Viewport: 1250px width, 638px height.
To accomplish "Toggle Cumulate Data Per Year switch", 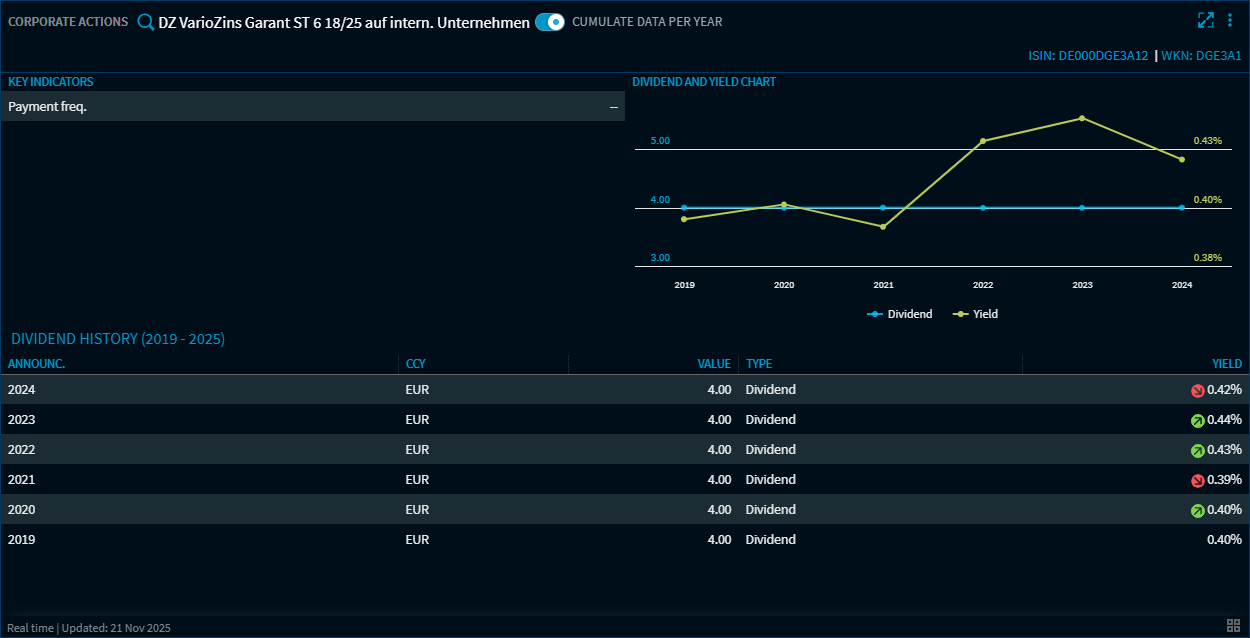I will 550,22.
